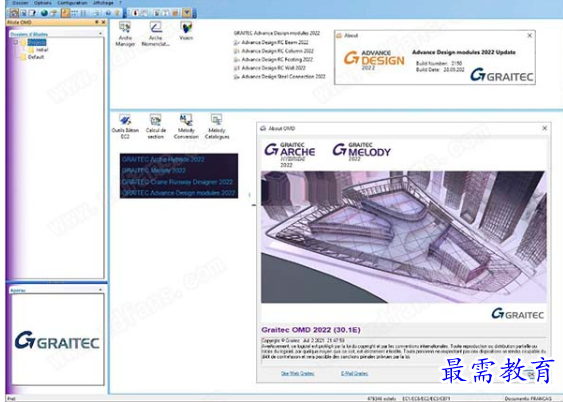Click the Prêt status bar text
Image resolution: width=563 pixels, height=402 pixels.
11,399
